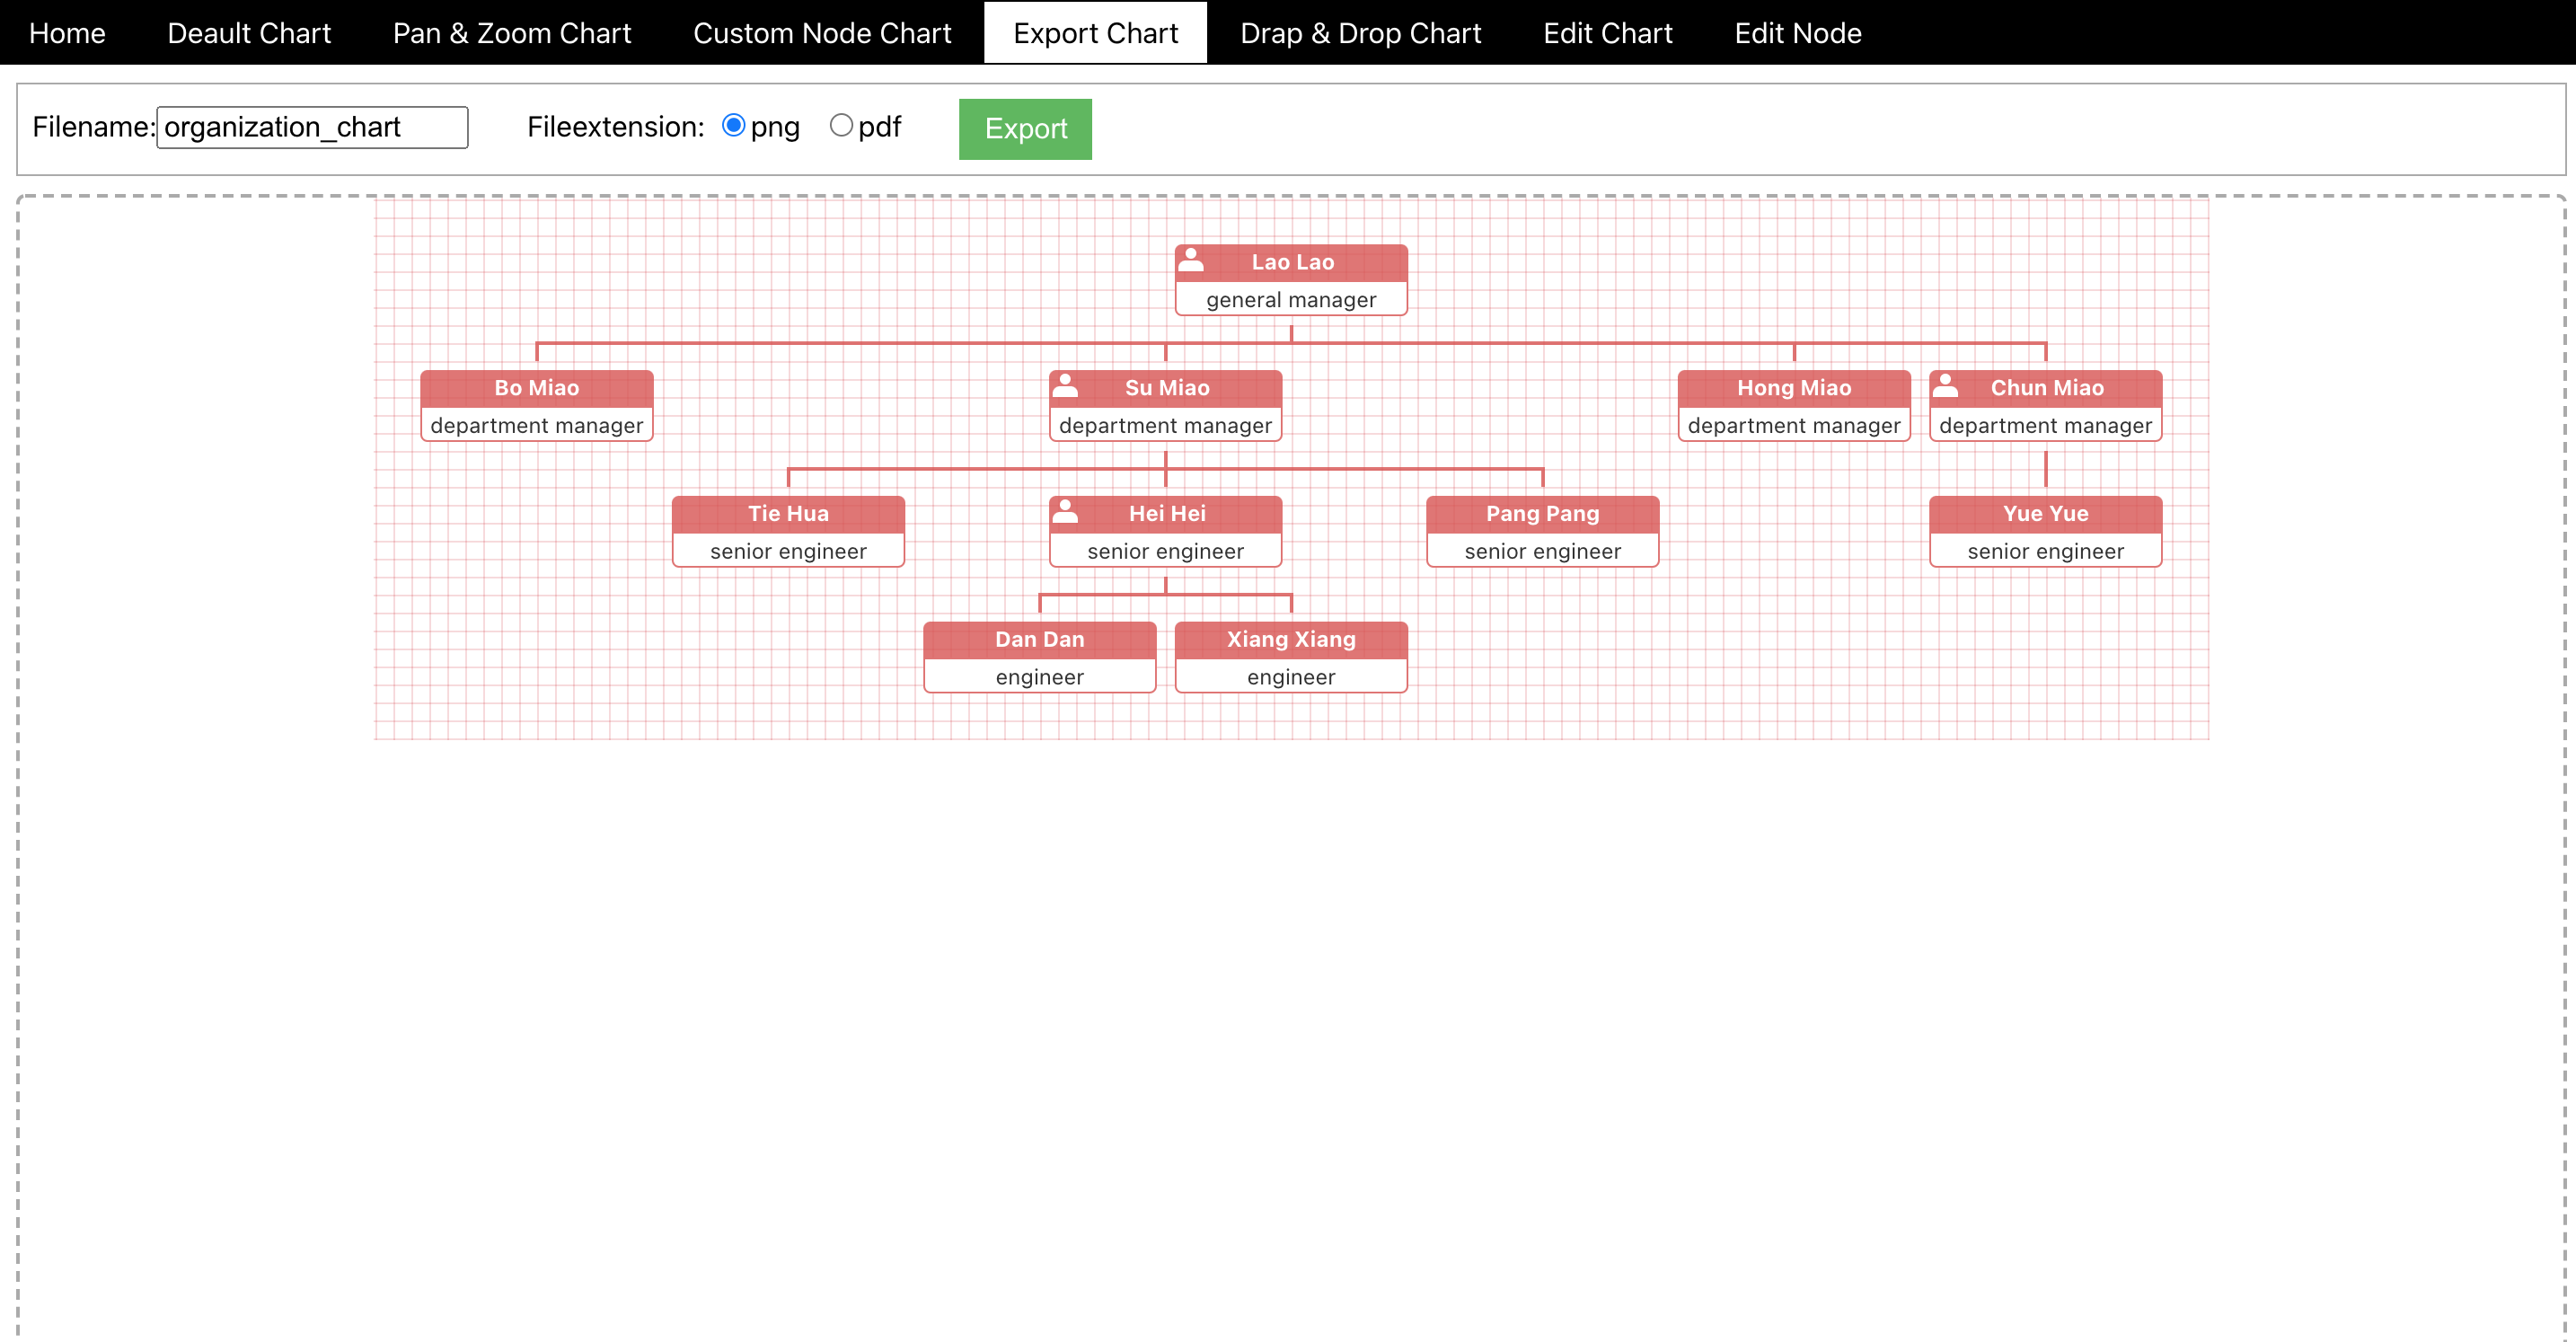This screenshot has height=1342, width=2576.
Task: Click the user icon on Hei Hei node
Action: (1065, 512)
